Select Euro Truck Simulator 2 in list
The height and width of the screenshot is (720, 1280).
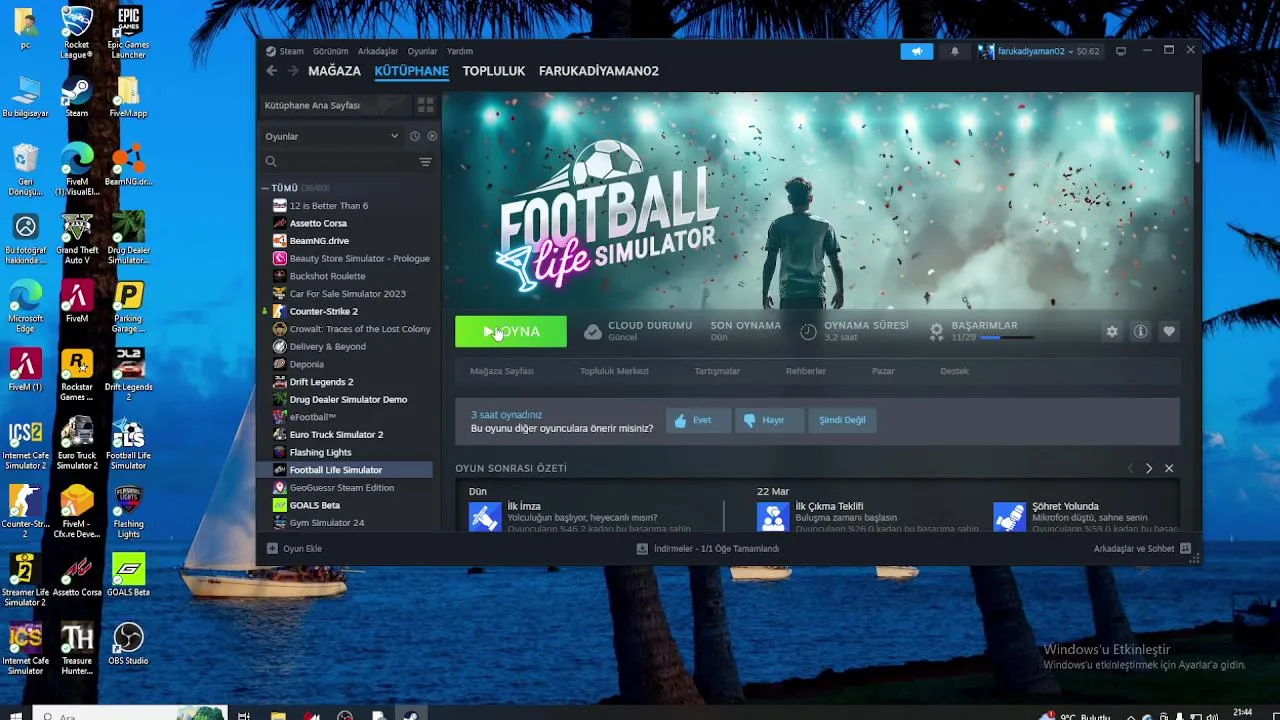tap(336, 435)
